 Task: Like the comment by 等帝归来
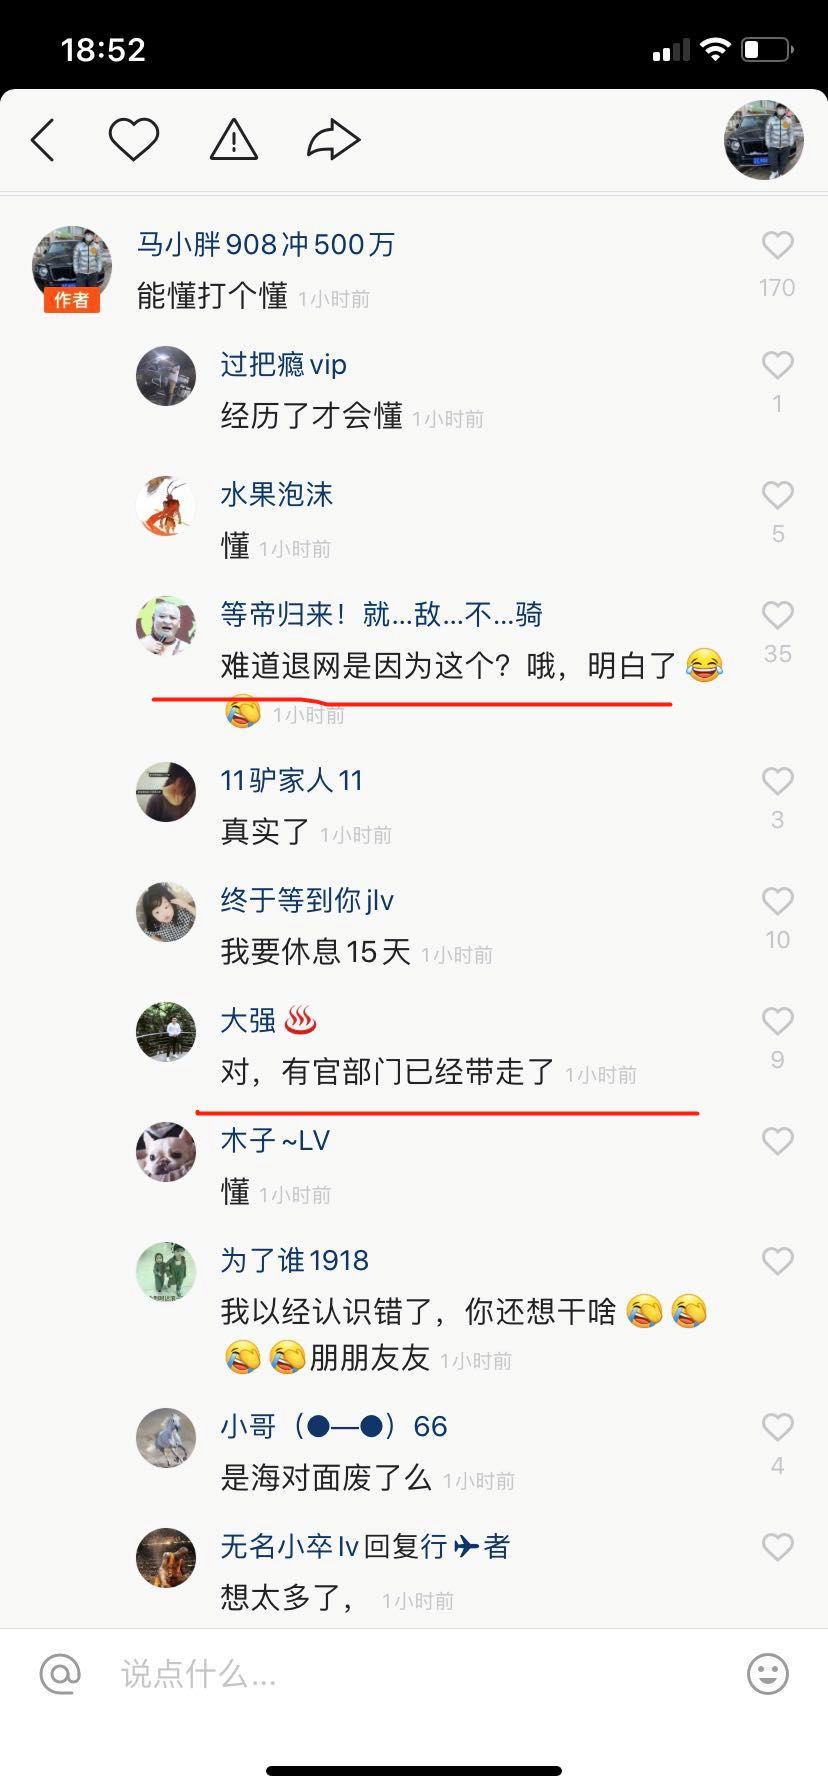777,615
